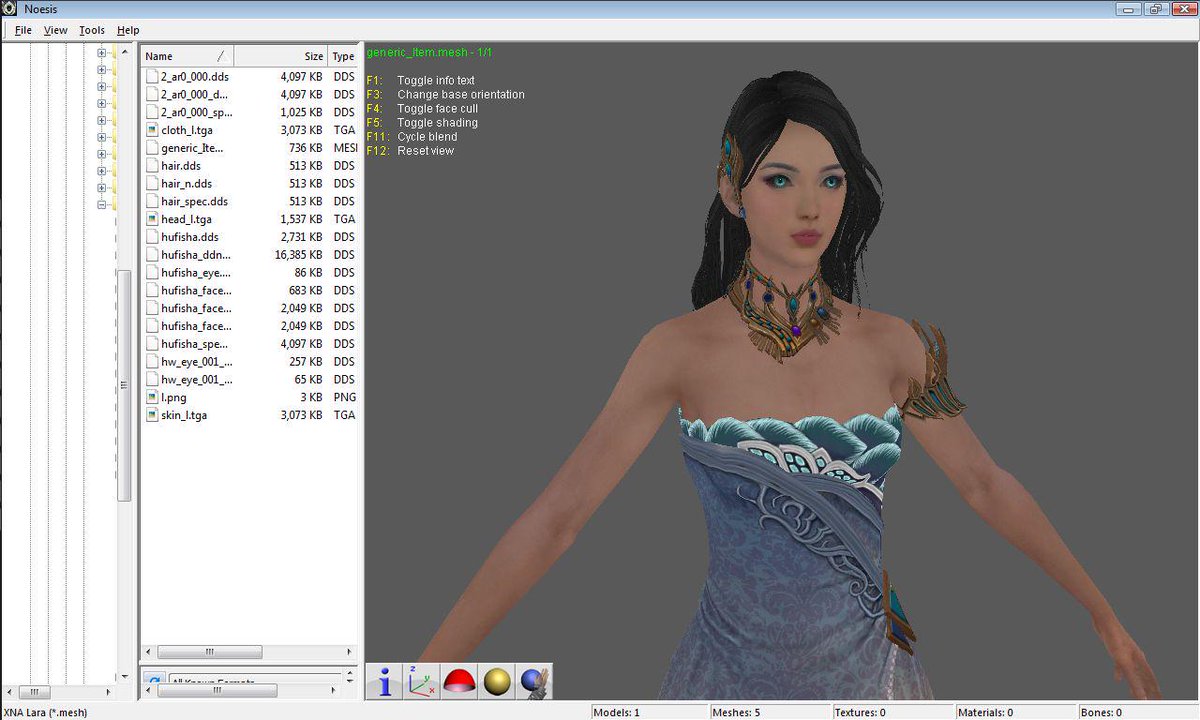Select the scene info "i" icon
The width and height of the screenshot is (1200, 720).
[384, 680]
